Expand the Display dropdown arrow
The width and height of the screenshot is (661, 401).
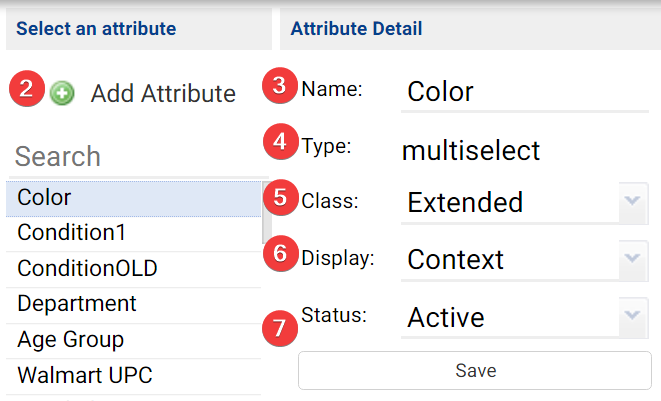click(631, 260)
